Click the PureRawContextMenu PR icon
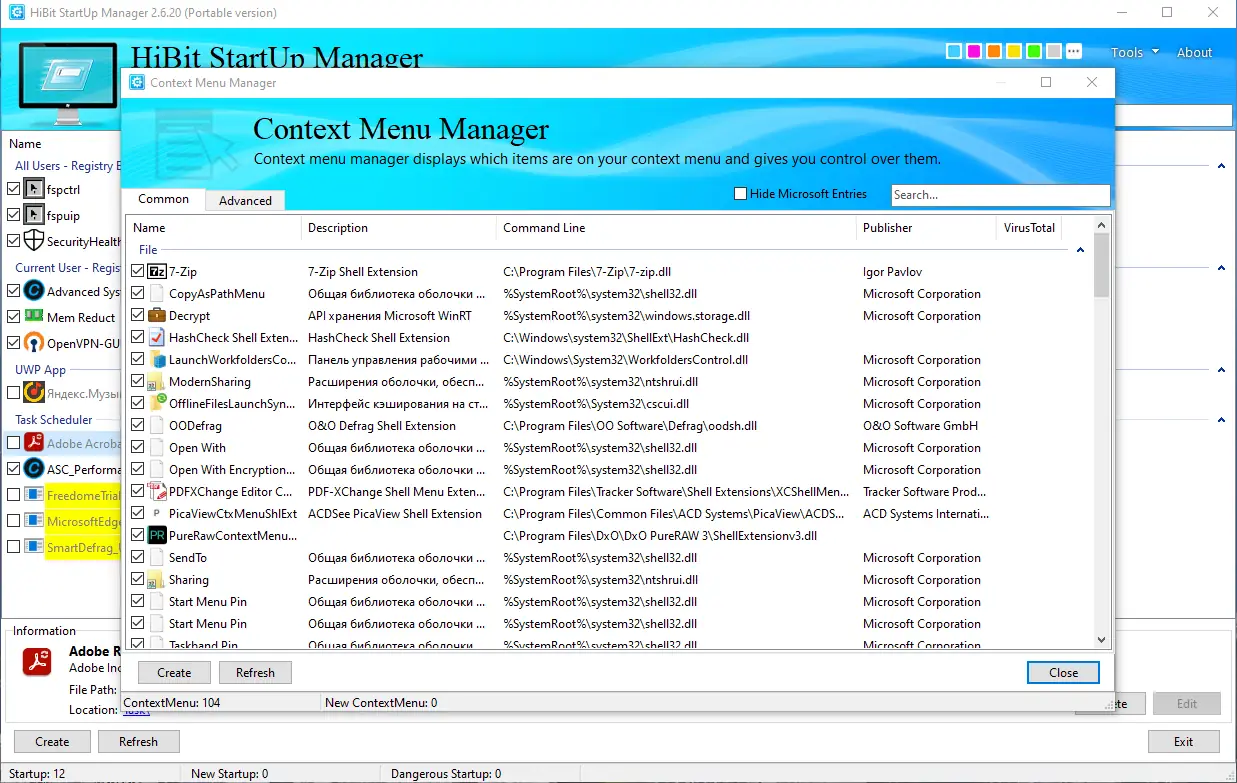1237x783 pixels. pos(157,536)
